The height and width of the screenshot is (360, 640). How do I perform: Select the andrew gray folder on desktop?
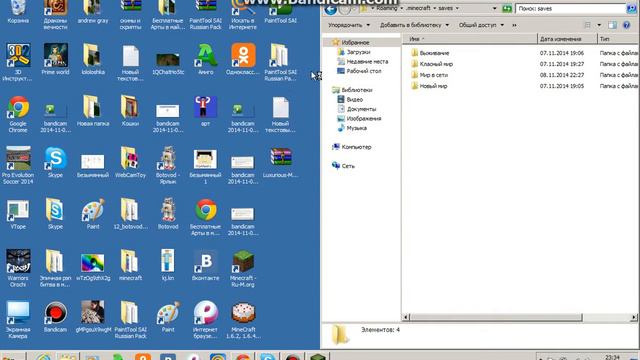(x=93, y=11)
